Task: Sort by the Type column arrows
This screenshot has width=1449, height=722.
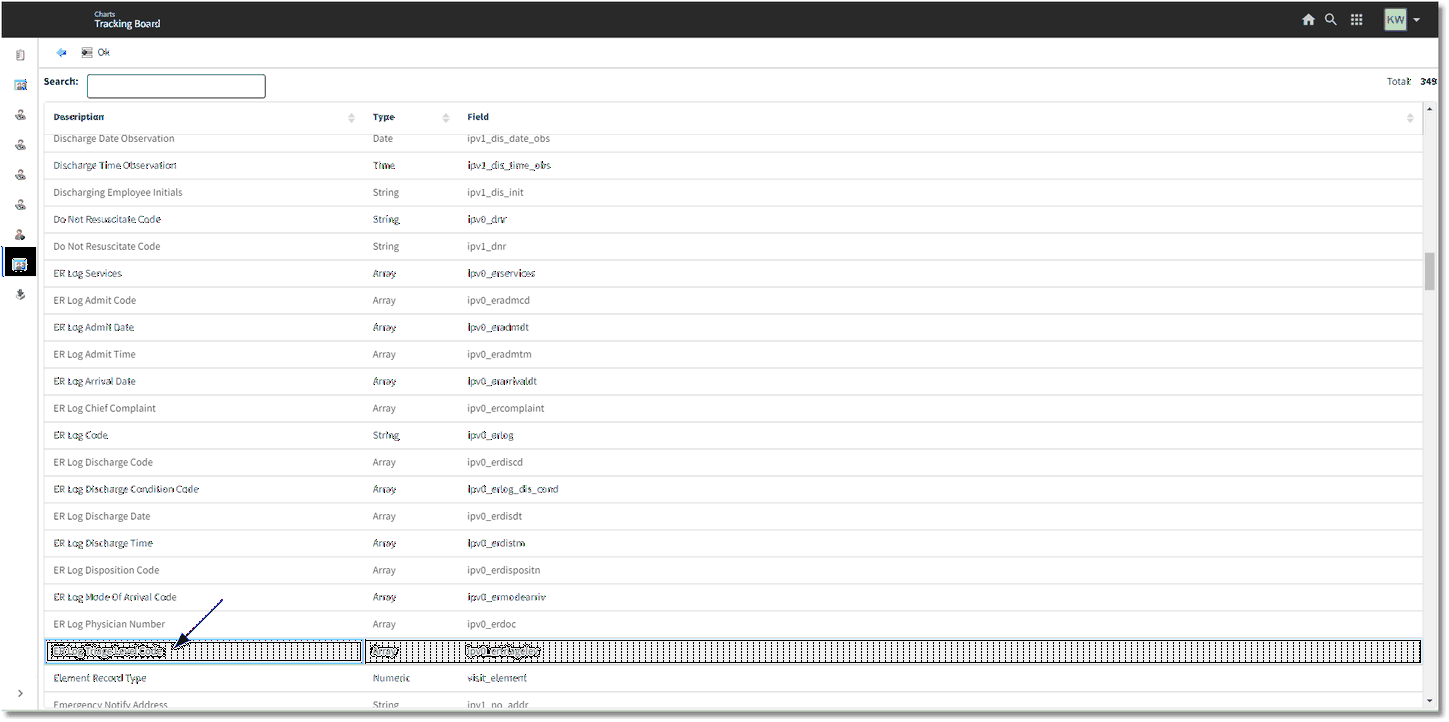Action: (x=446, y=118)
